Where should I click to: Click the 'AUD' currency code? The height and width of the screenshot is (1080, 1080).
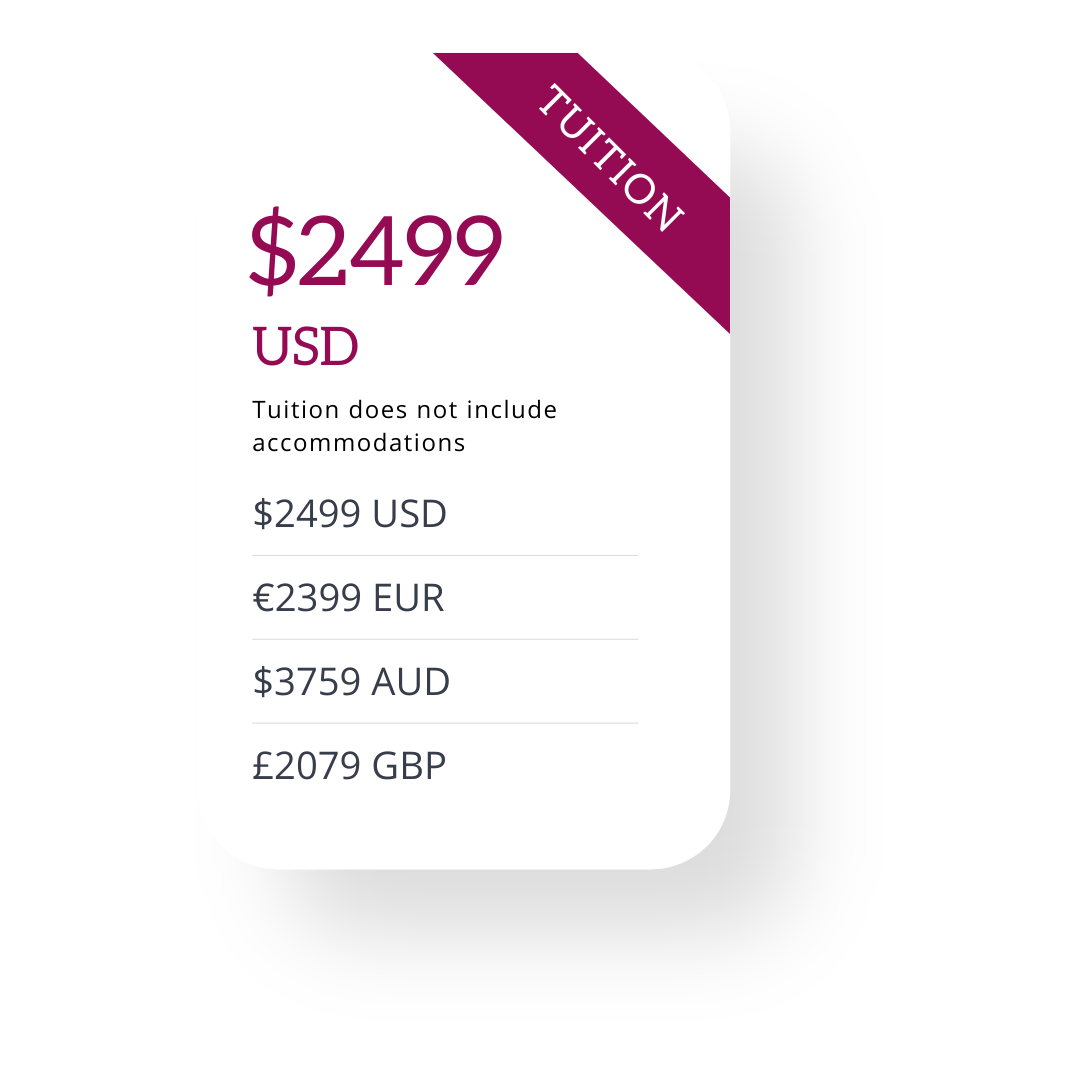(x=411, y=682)
